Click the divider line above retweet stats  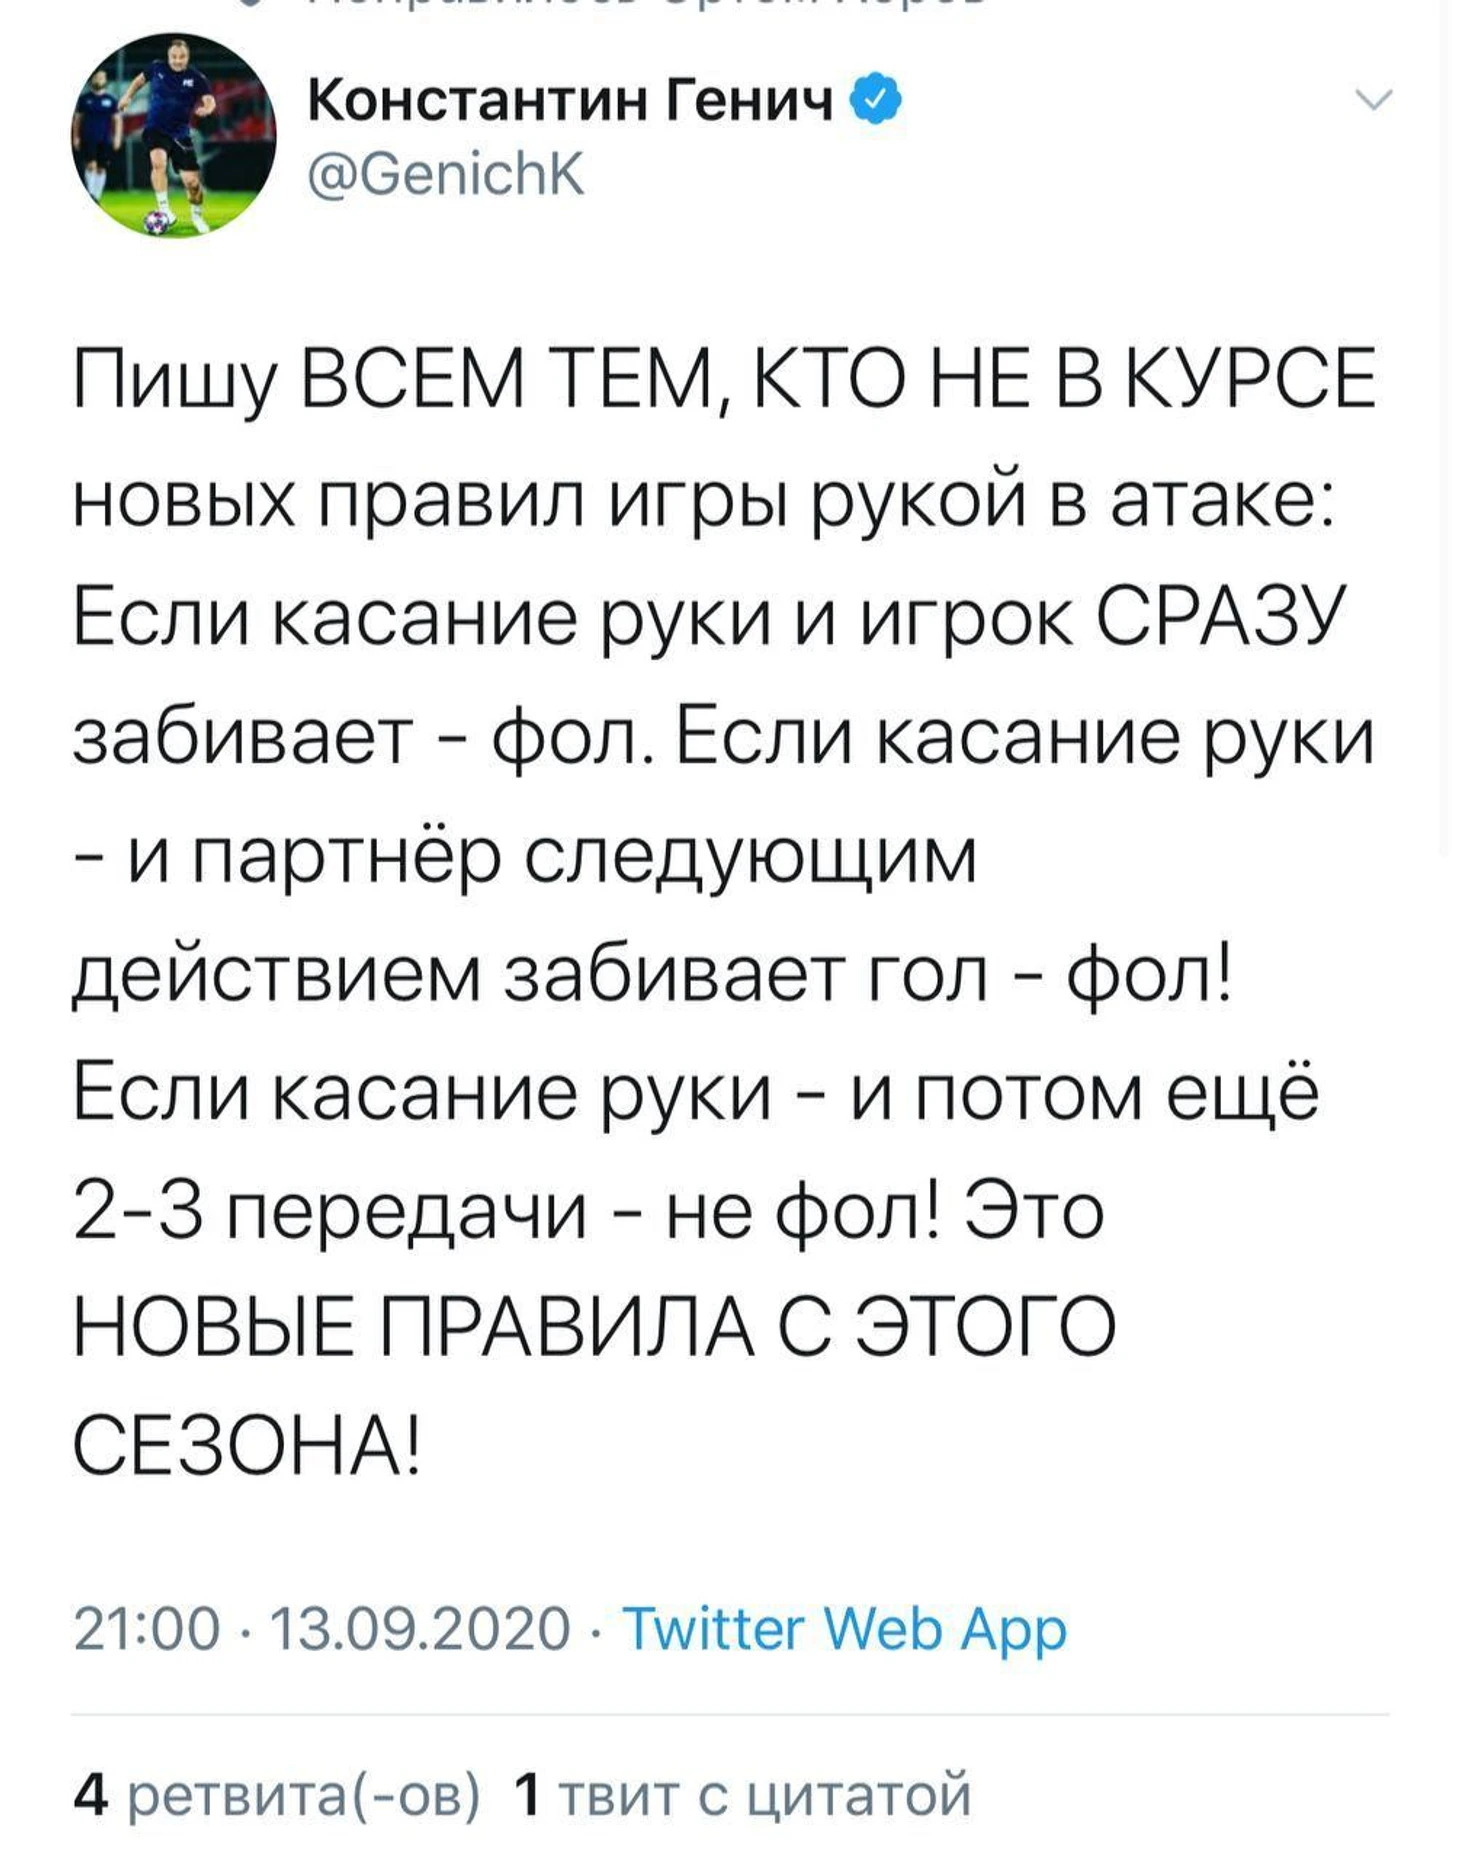[730, 1715]
